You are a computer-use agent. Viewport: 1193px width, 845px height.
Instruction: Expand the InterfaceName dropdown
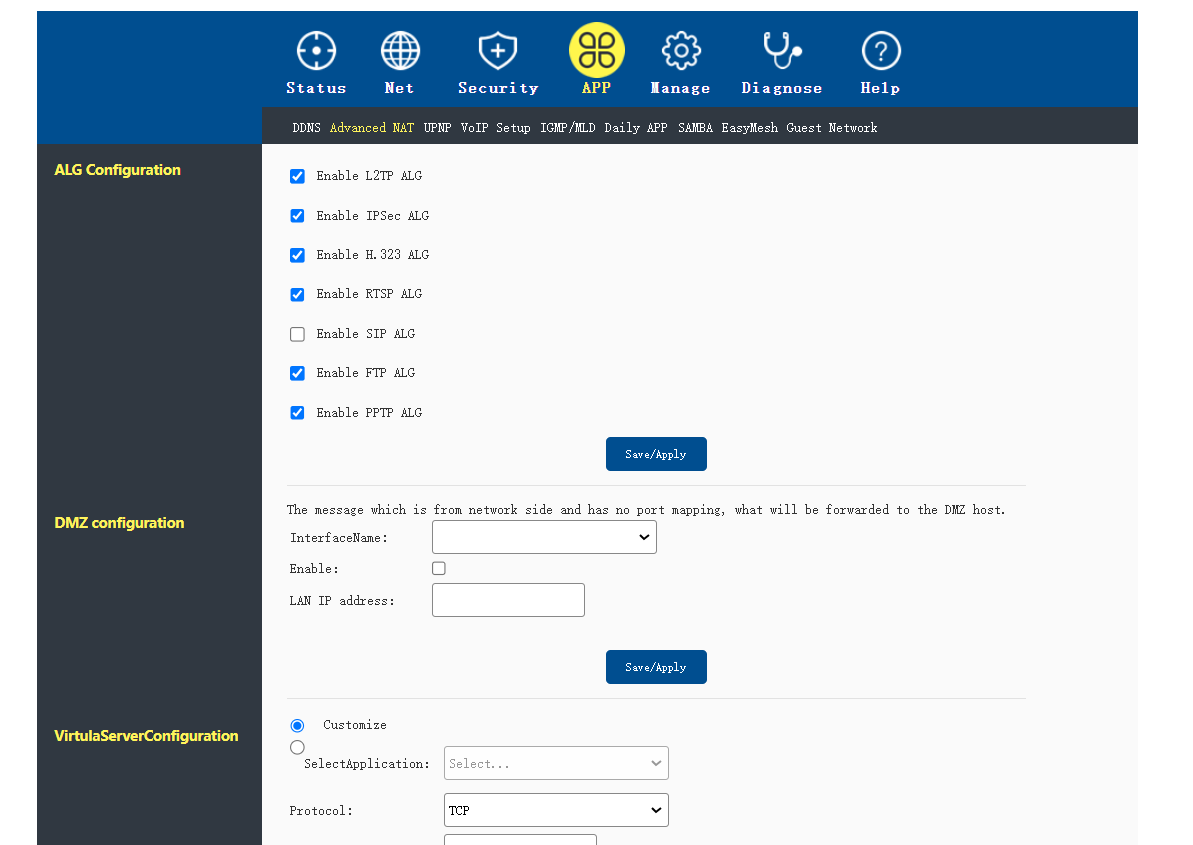544,537
